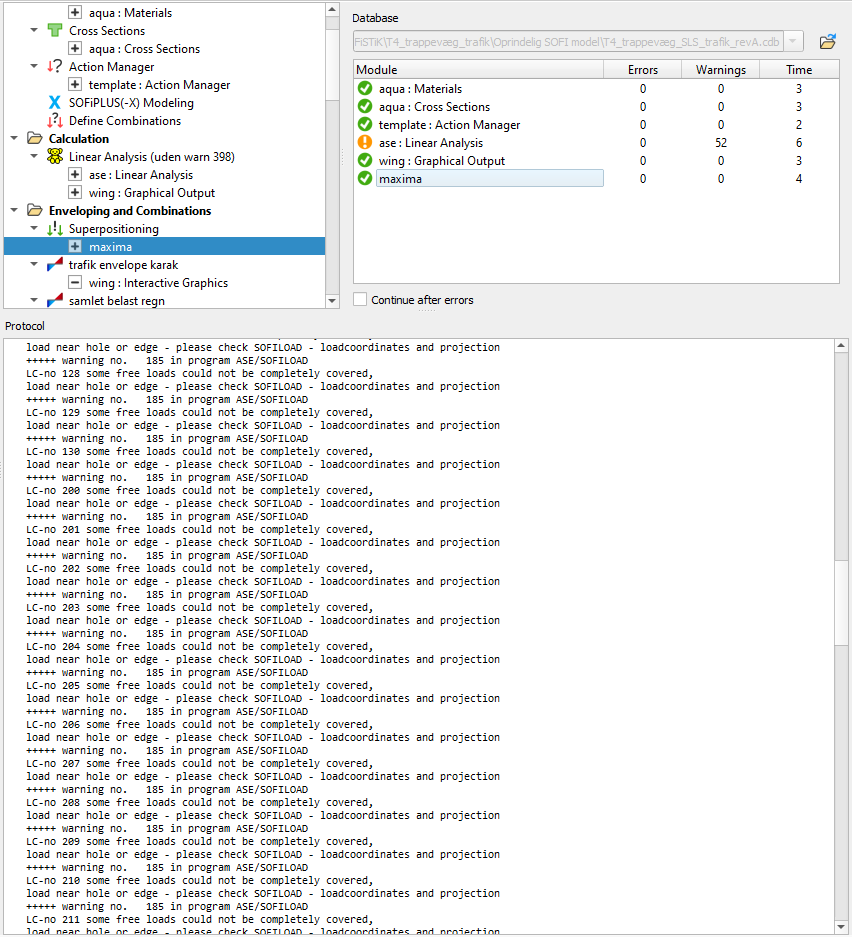Expand the ase : Linear Analysis tree node
The width and height of the screenshot is (852, 937).
[75, 174]
